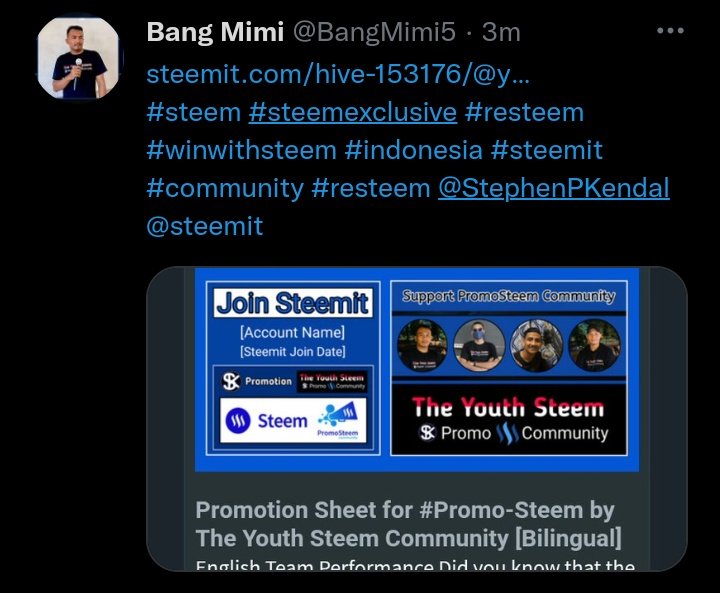Screen dimensions: 720x593
Task: Click the @steemit mention
Action: point(205,226)
